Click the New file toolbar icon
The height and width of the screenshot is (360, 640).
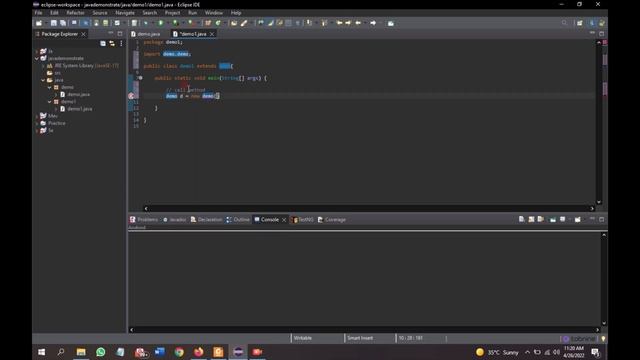[39, 23]
